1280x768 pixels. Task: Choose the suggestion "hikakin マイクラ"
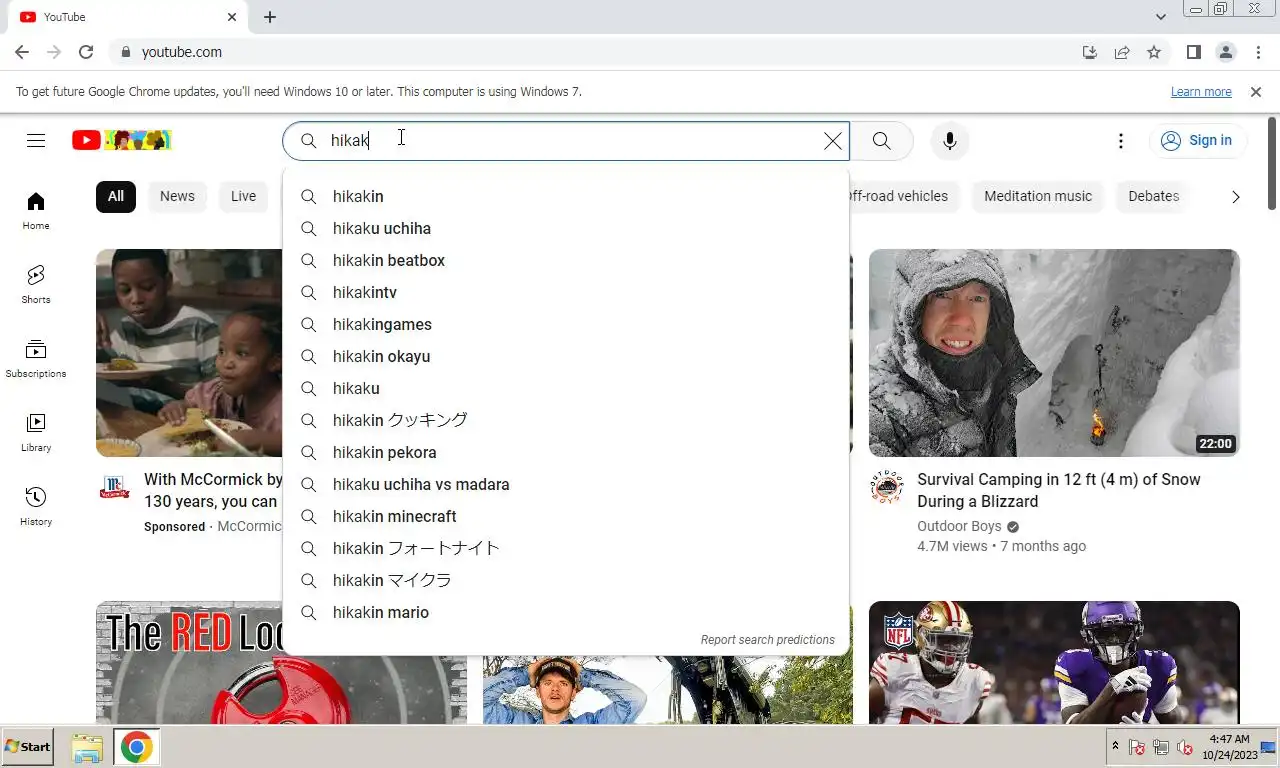tap(566, 580)
